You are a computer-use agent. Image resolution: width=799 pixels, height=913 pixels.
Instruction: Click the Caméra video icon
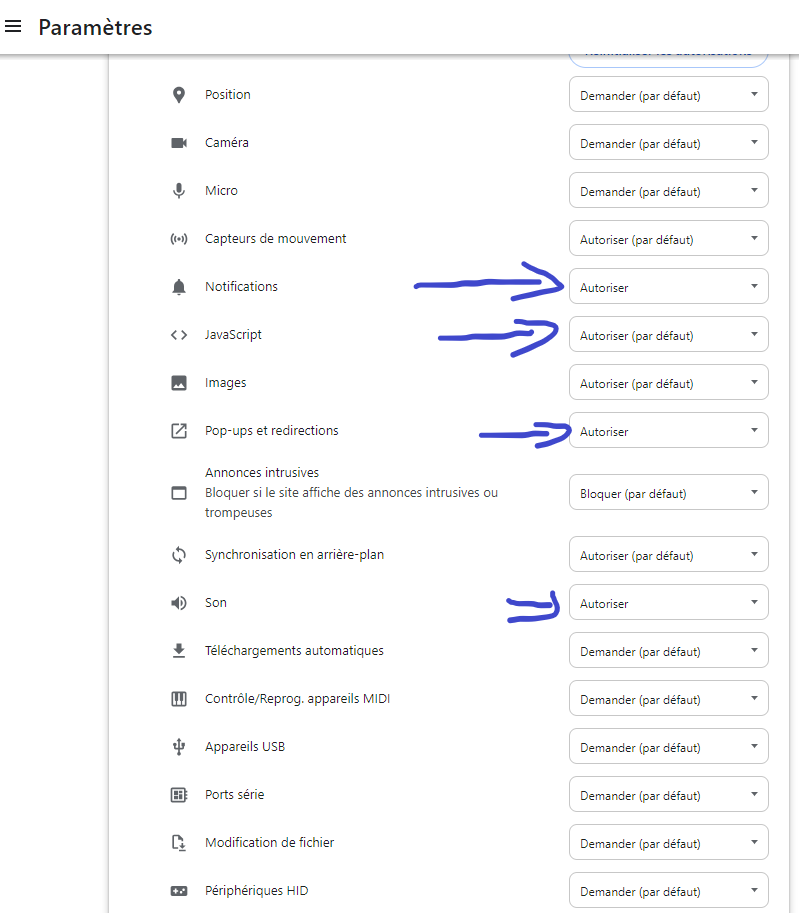[179, 143]
